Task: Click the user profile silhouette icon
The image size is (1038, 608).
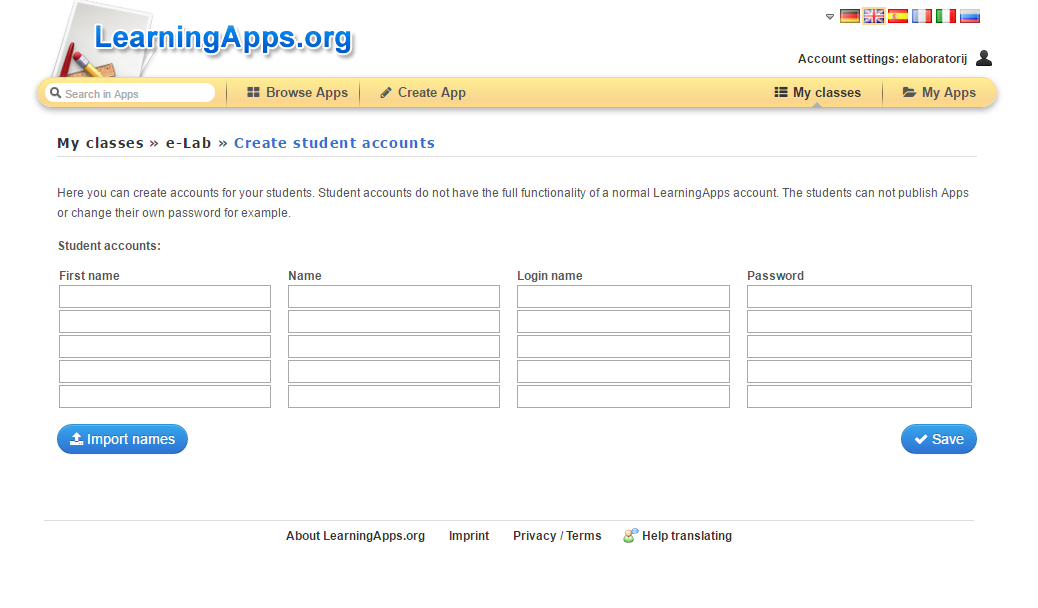Action: (984, 58)
